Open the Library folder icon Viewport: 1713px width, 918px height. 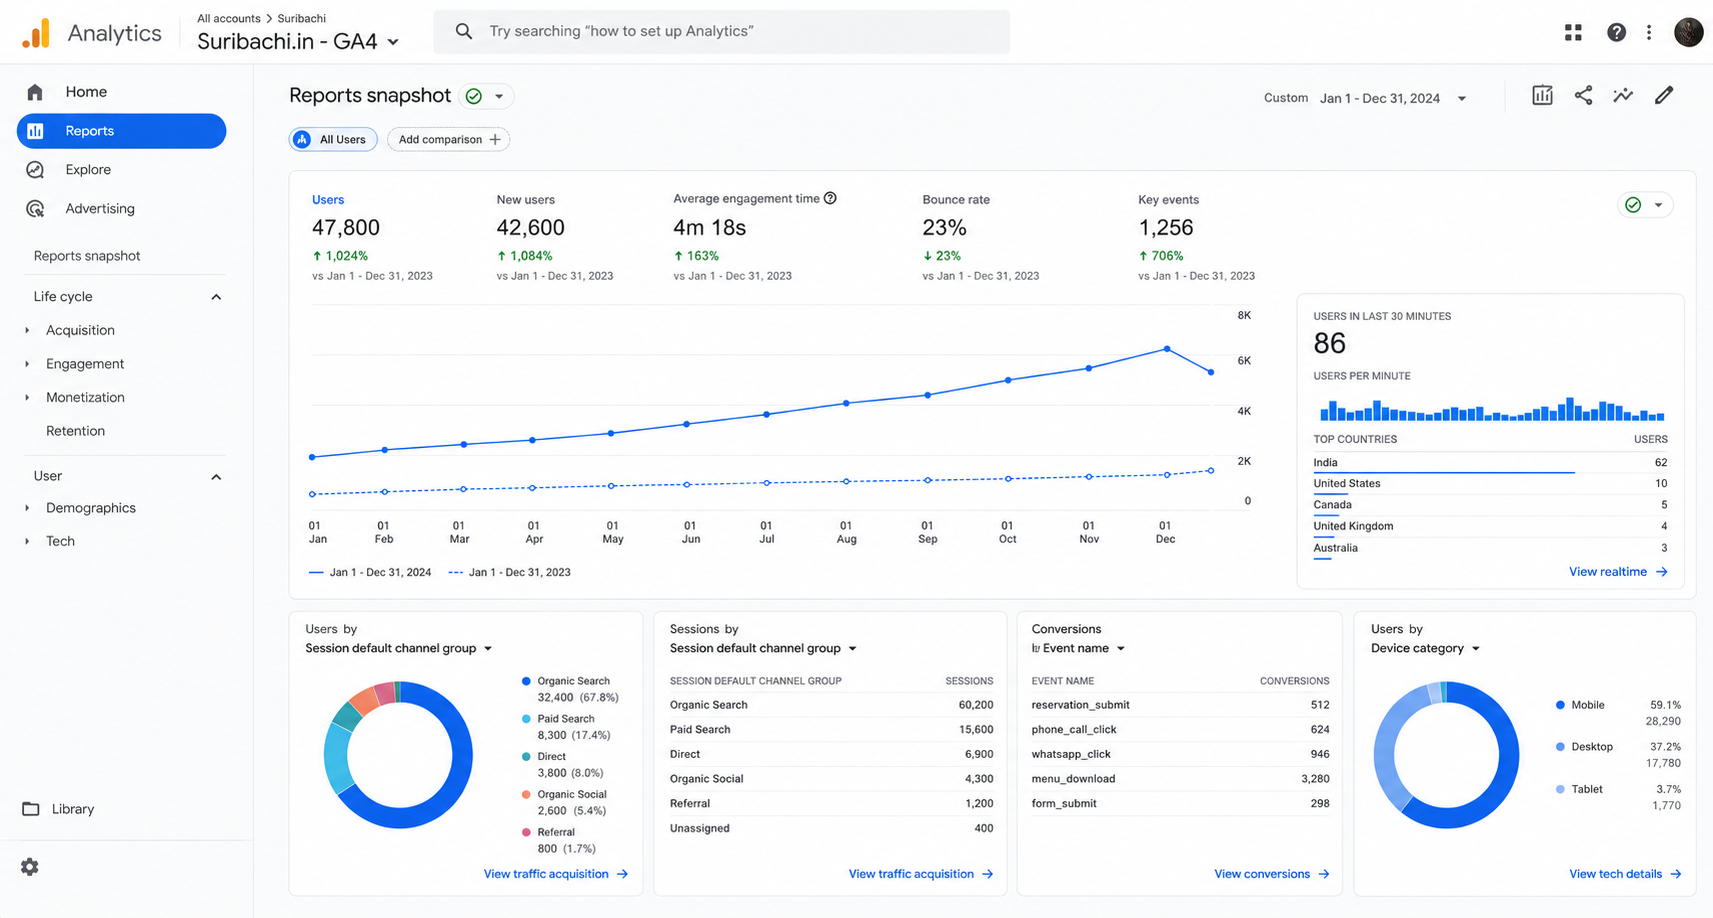(x=31, y=809)
